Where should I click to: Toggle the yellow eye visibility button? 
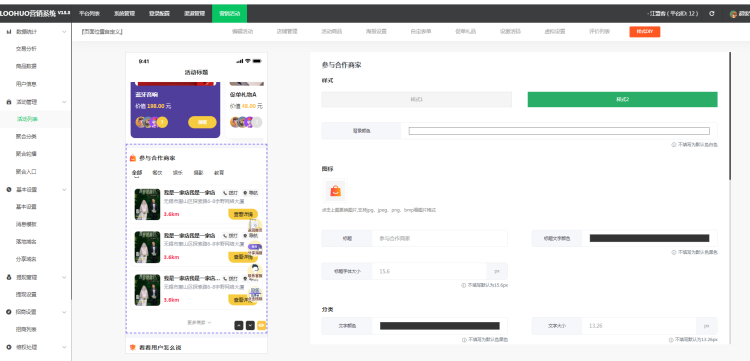coord(262,325)
